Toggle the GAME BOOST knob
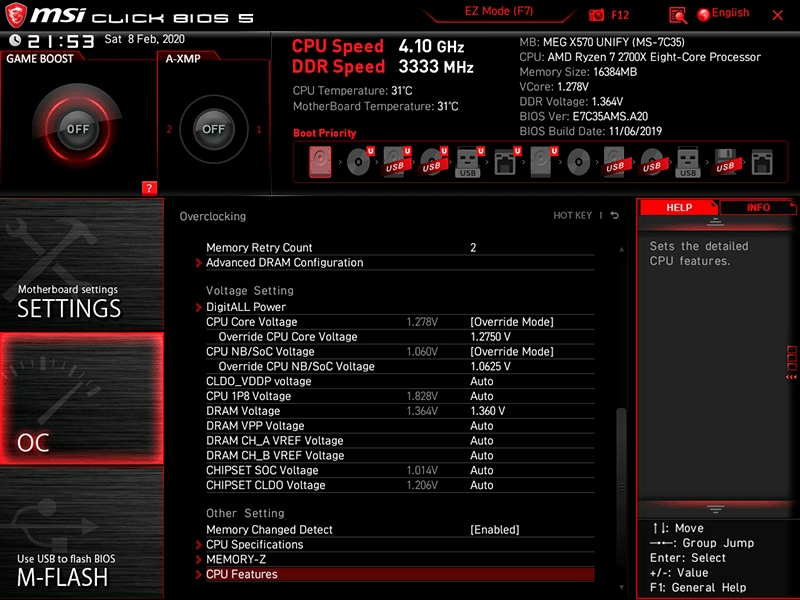Image resolution: width=800 pixels, height=600 pixels. point(78,129)
